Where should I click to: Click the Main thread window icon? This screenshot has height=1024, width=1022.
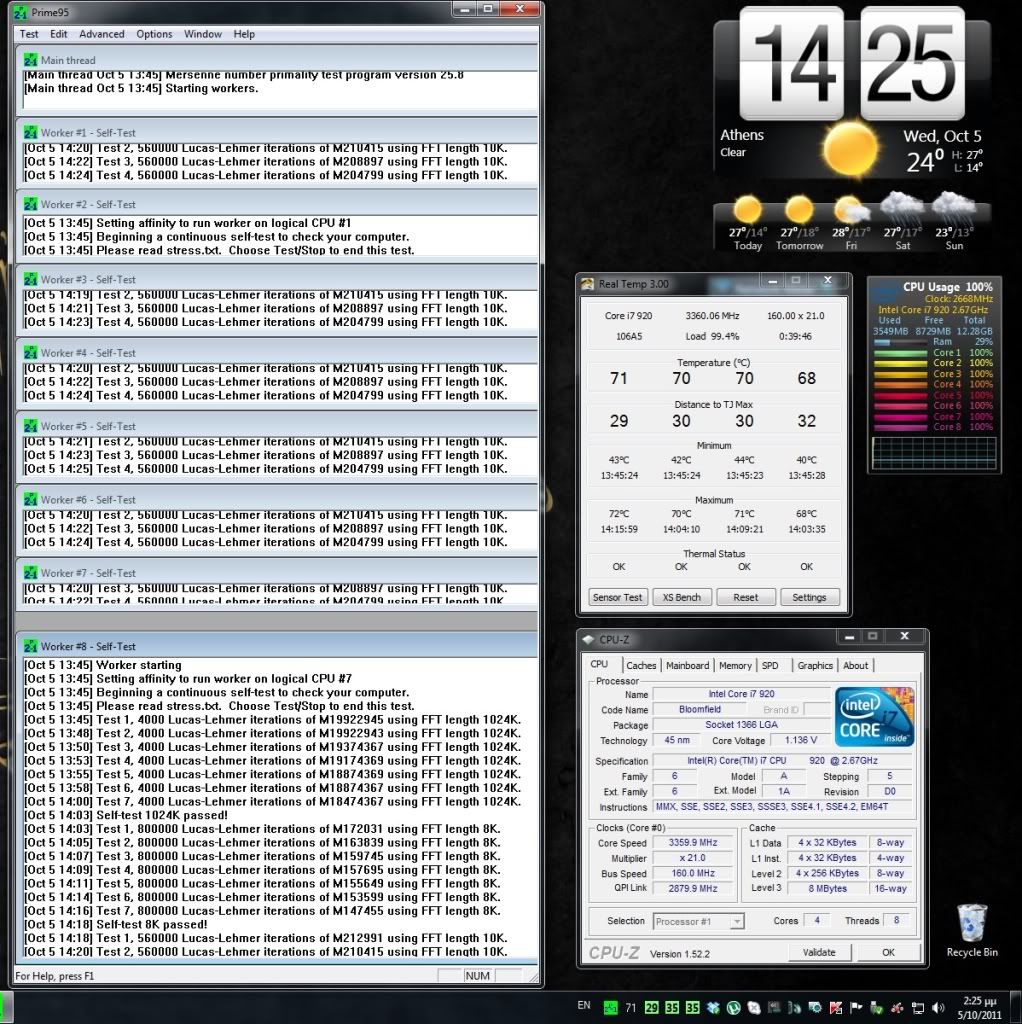point(31,60)
